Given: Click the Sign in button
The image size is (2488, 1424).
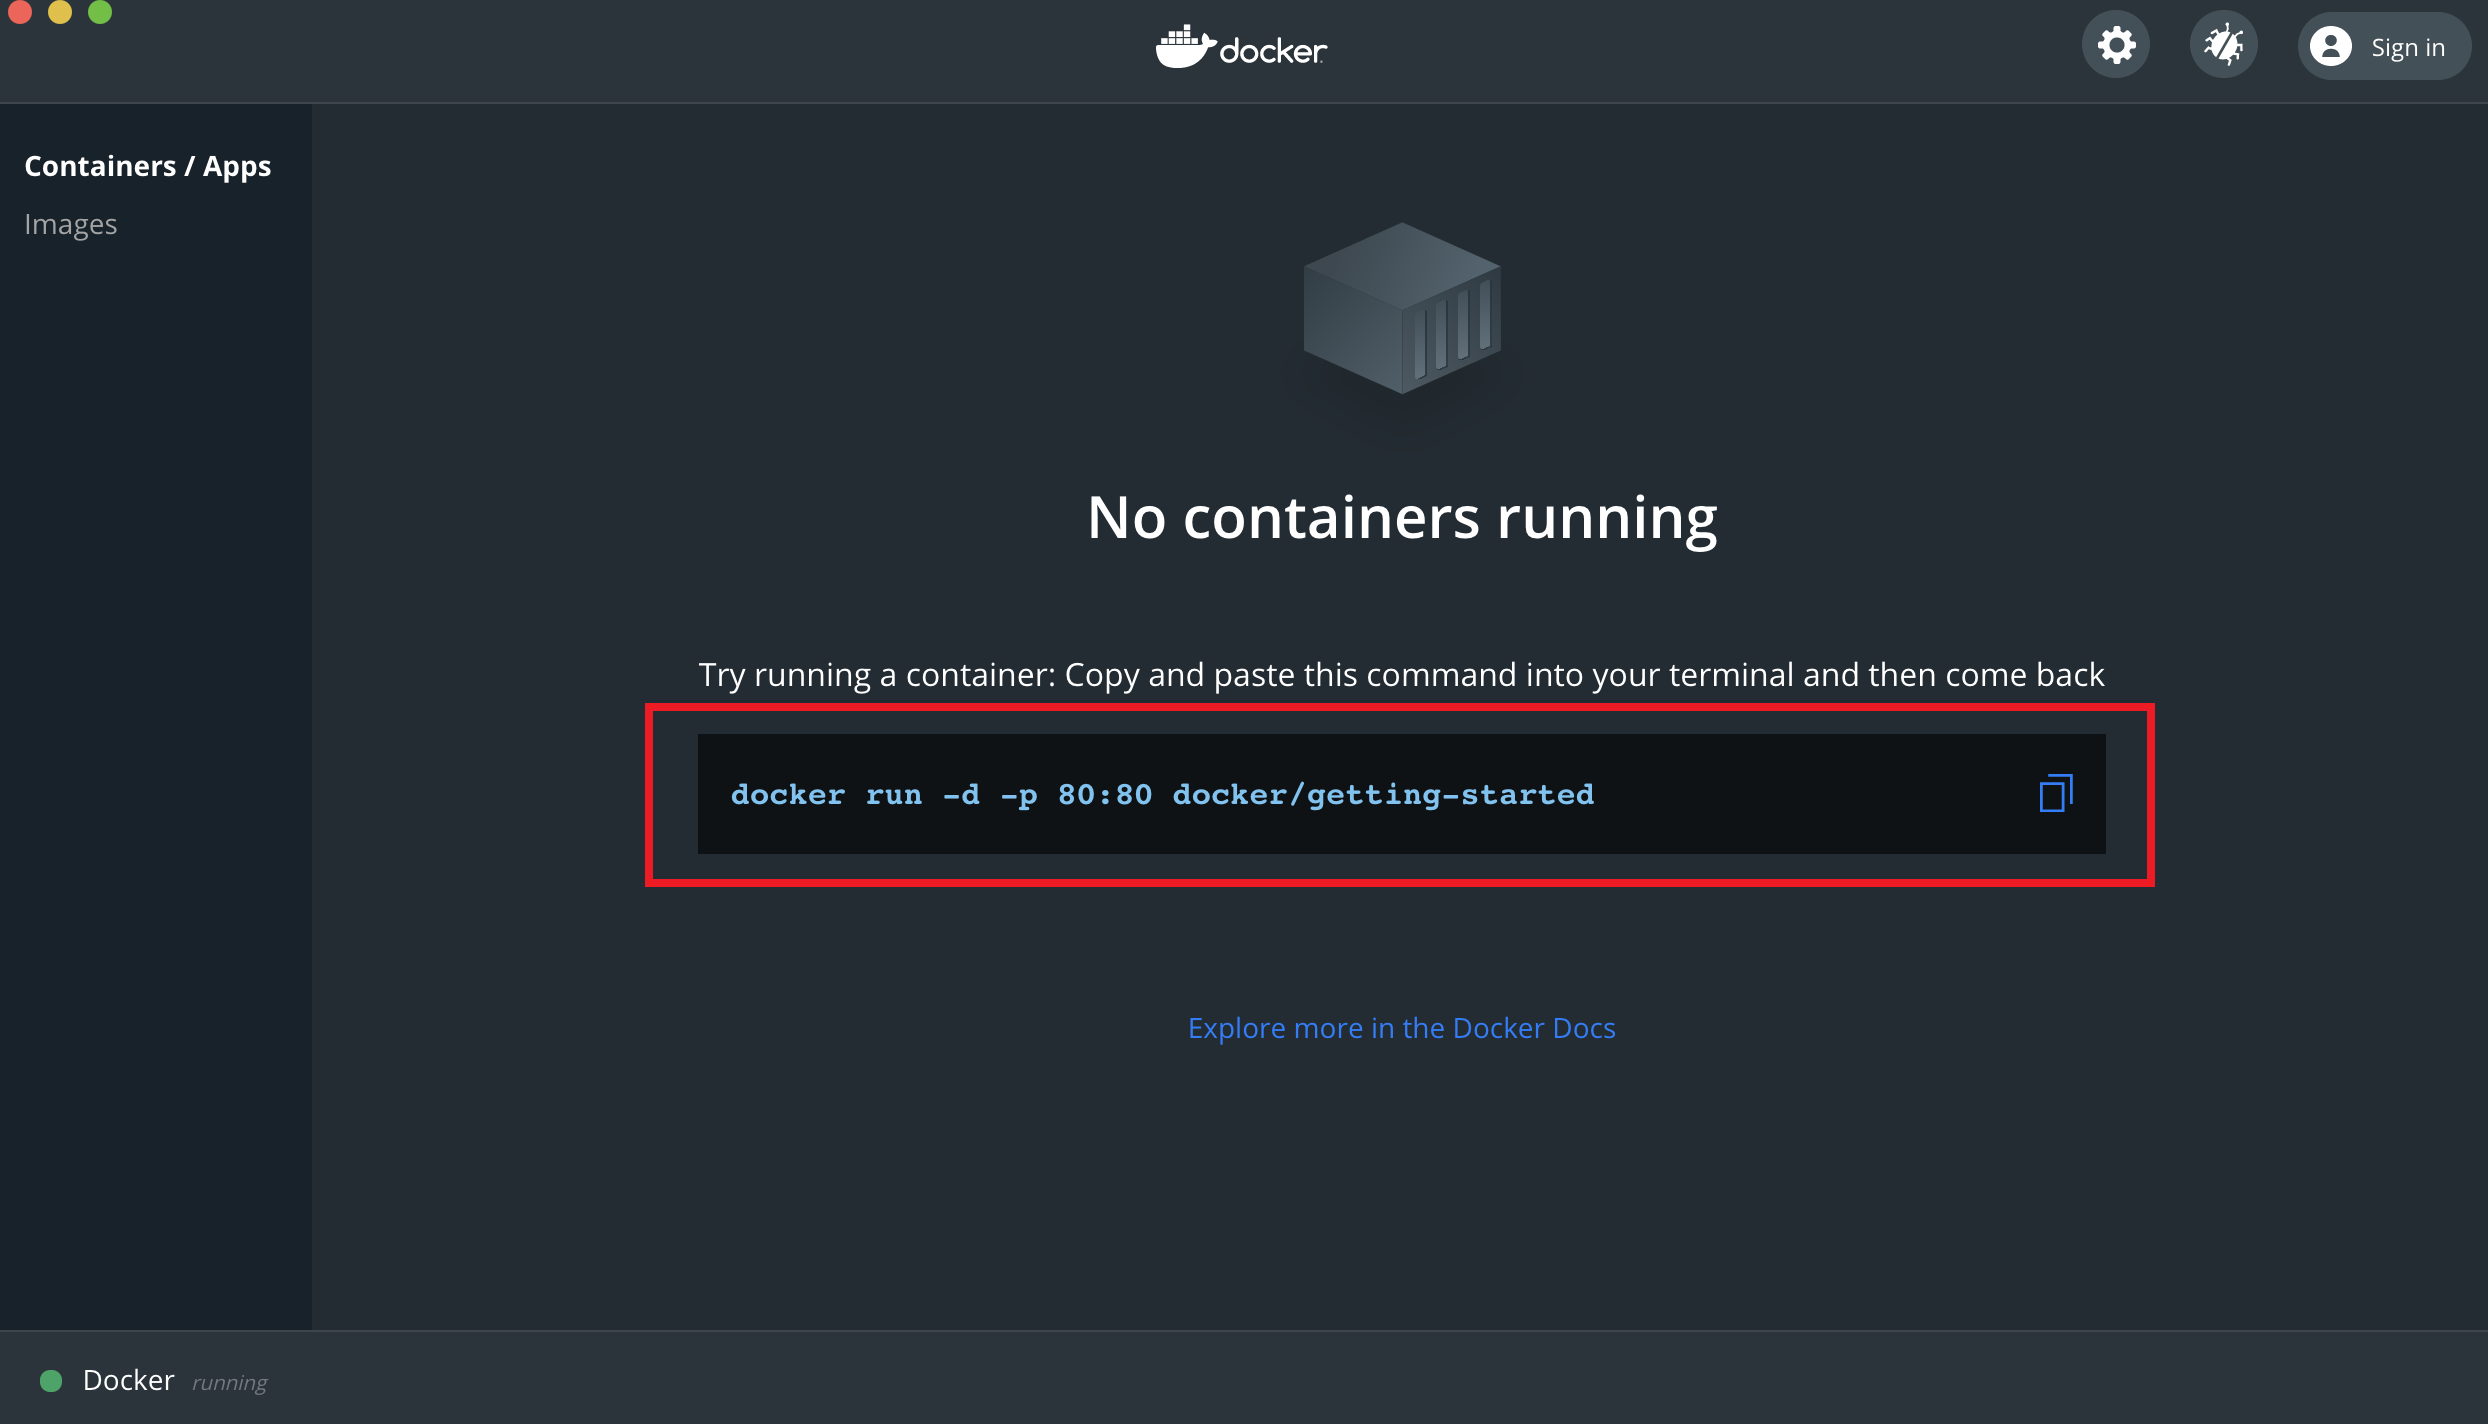Looking at the screenshot, I should tap(2384, 46).
